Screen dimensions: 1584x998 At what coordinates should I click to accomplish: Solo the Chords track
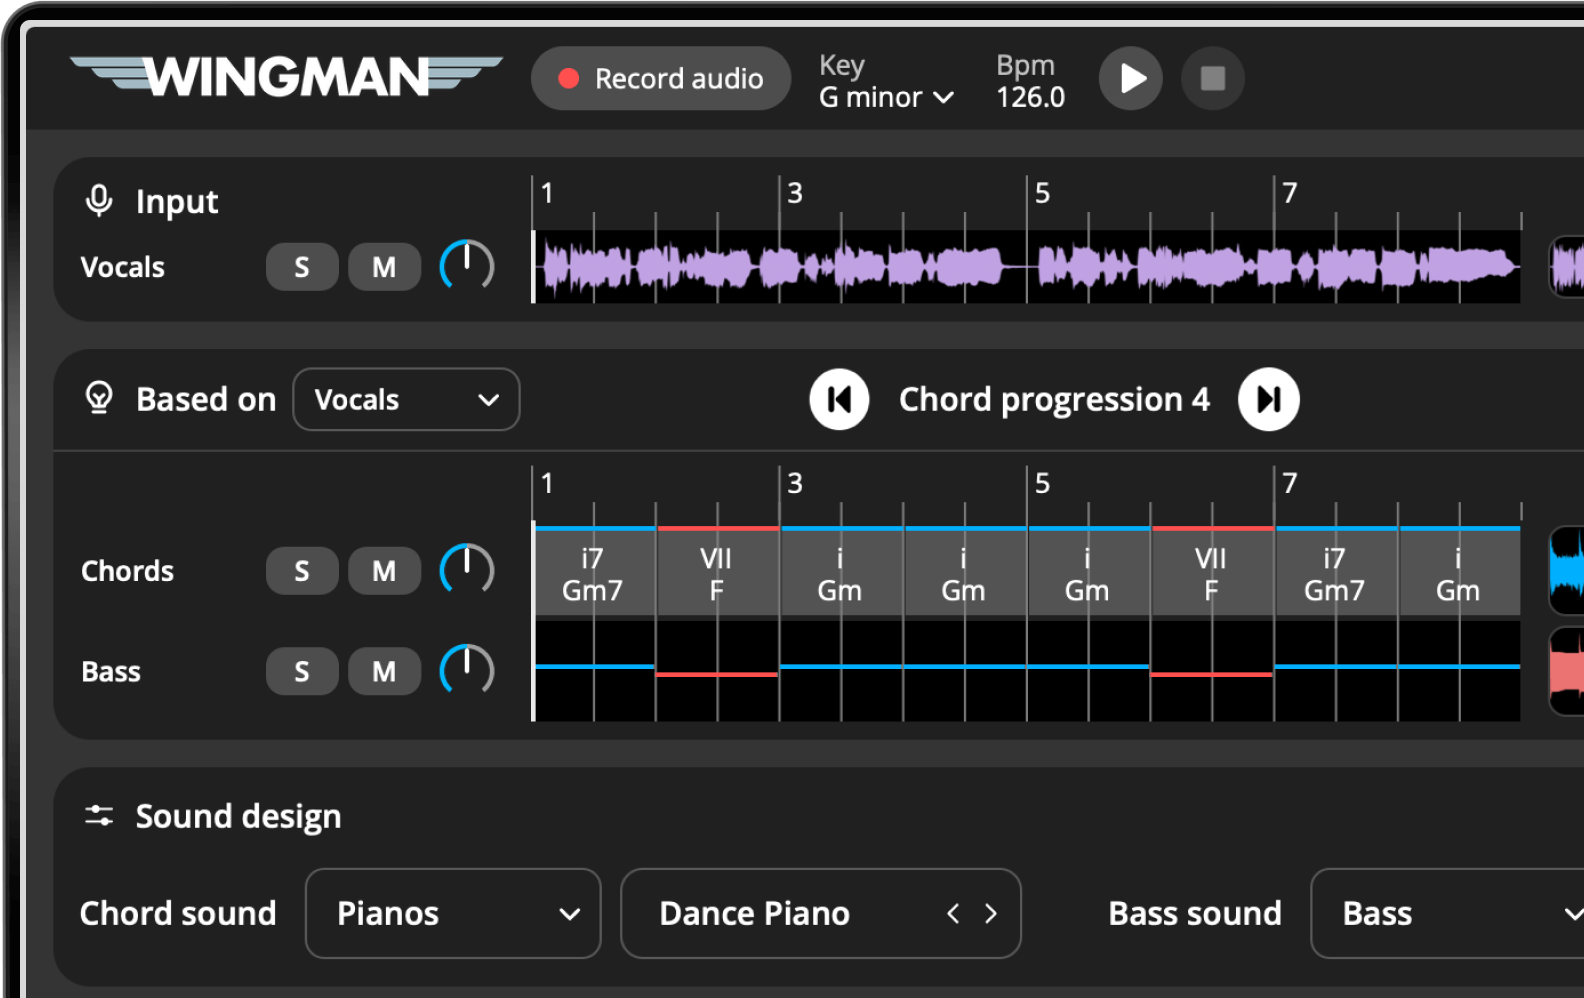[301, 571]
